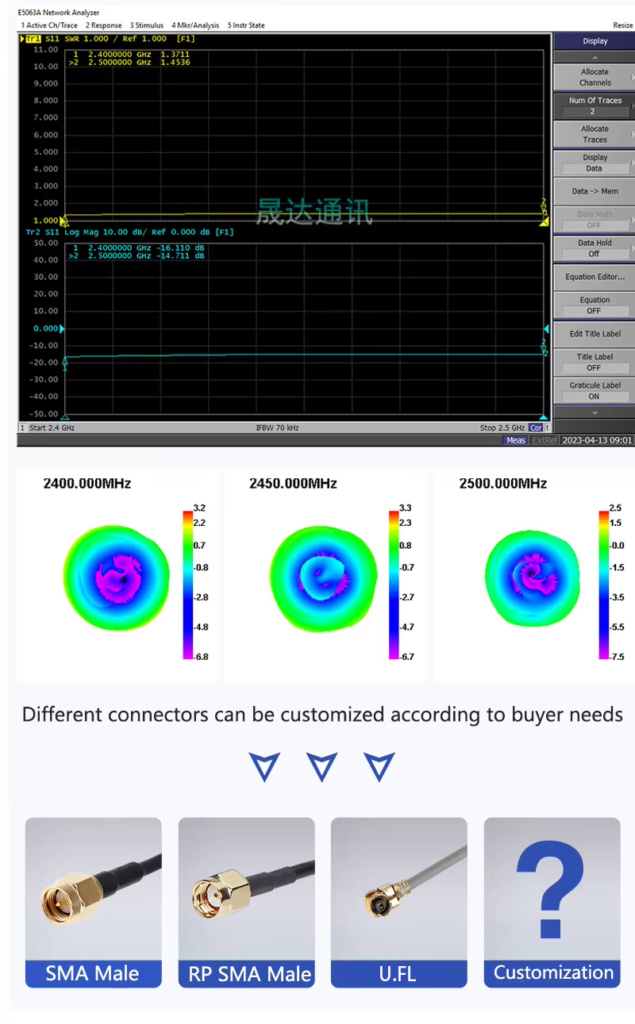The width and height of the screenshot is (635, 1024).
Task: Open the Num Of Traces selector
Action: click(x=594, y=105)
